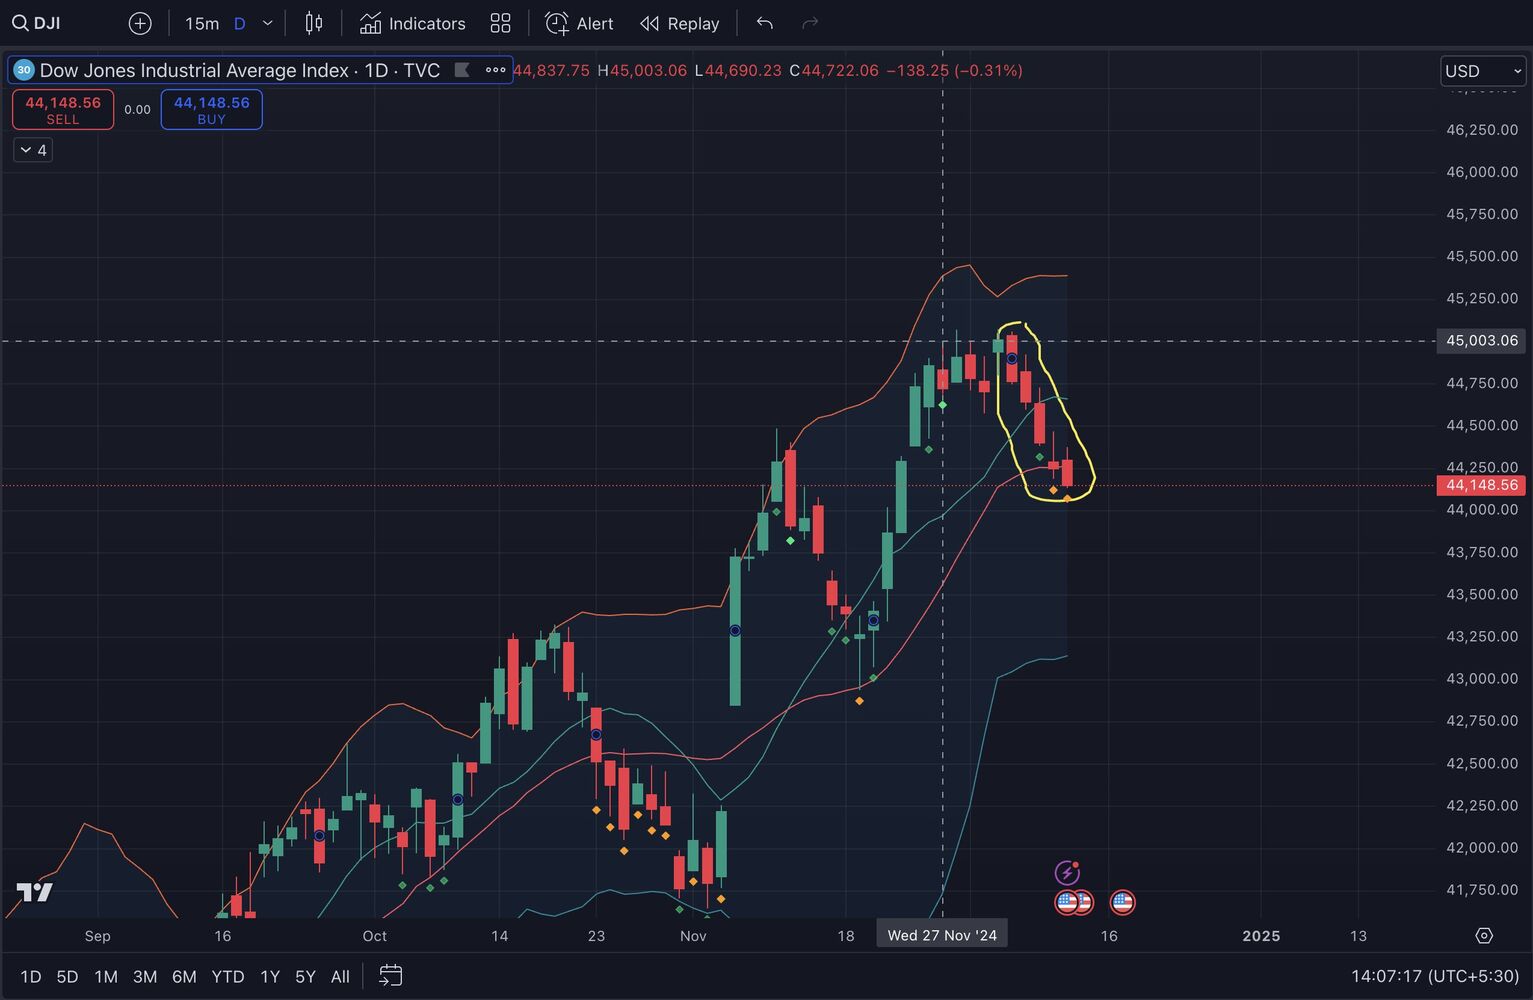This screenshot has width=1533, height=1000.
Task: Click the Oct label on time axis
Action: (x=374, y=936)
